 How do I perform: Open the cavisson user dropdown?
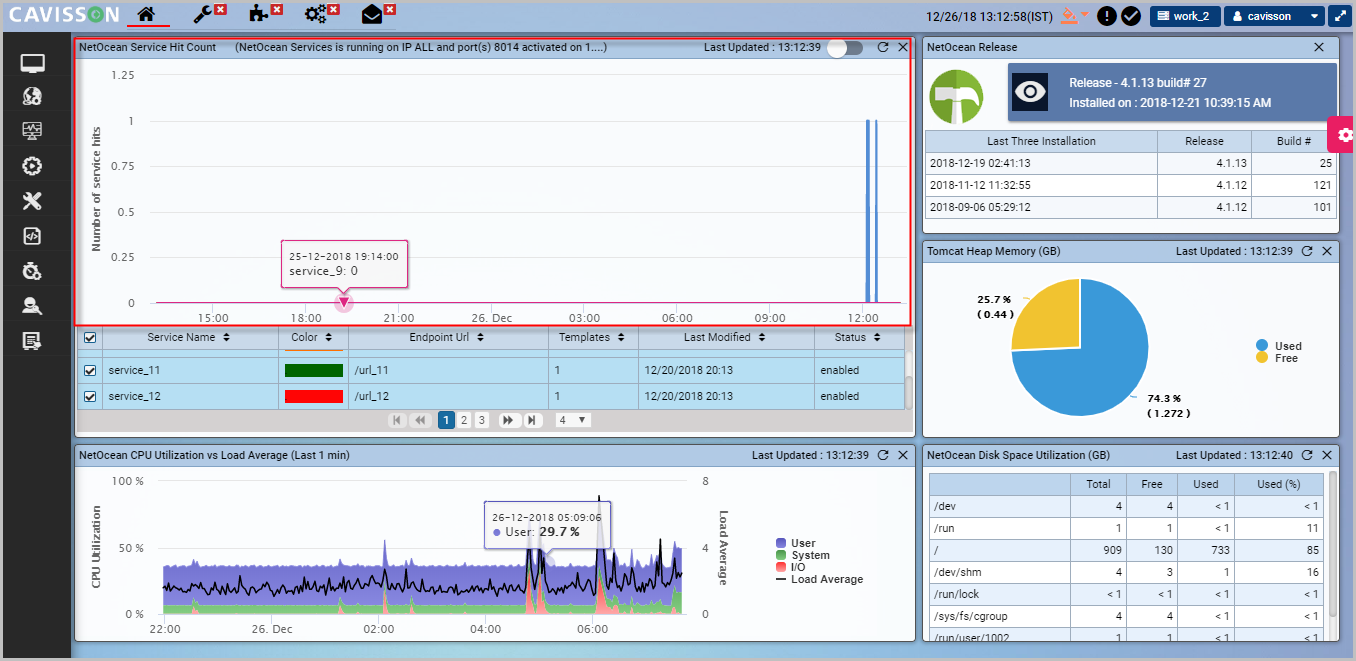coord(1272,16)
